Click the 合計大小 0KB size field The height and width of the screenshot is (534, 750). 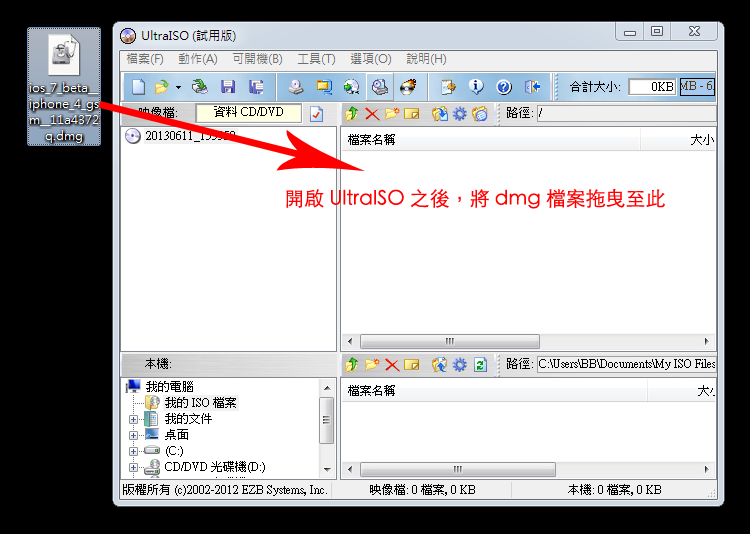point(652,87)
